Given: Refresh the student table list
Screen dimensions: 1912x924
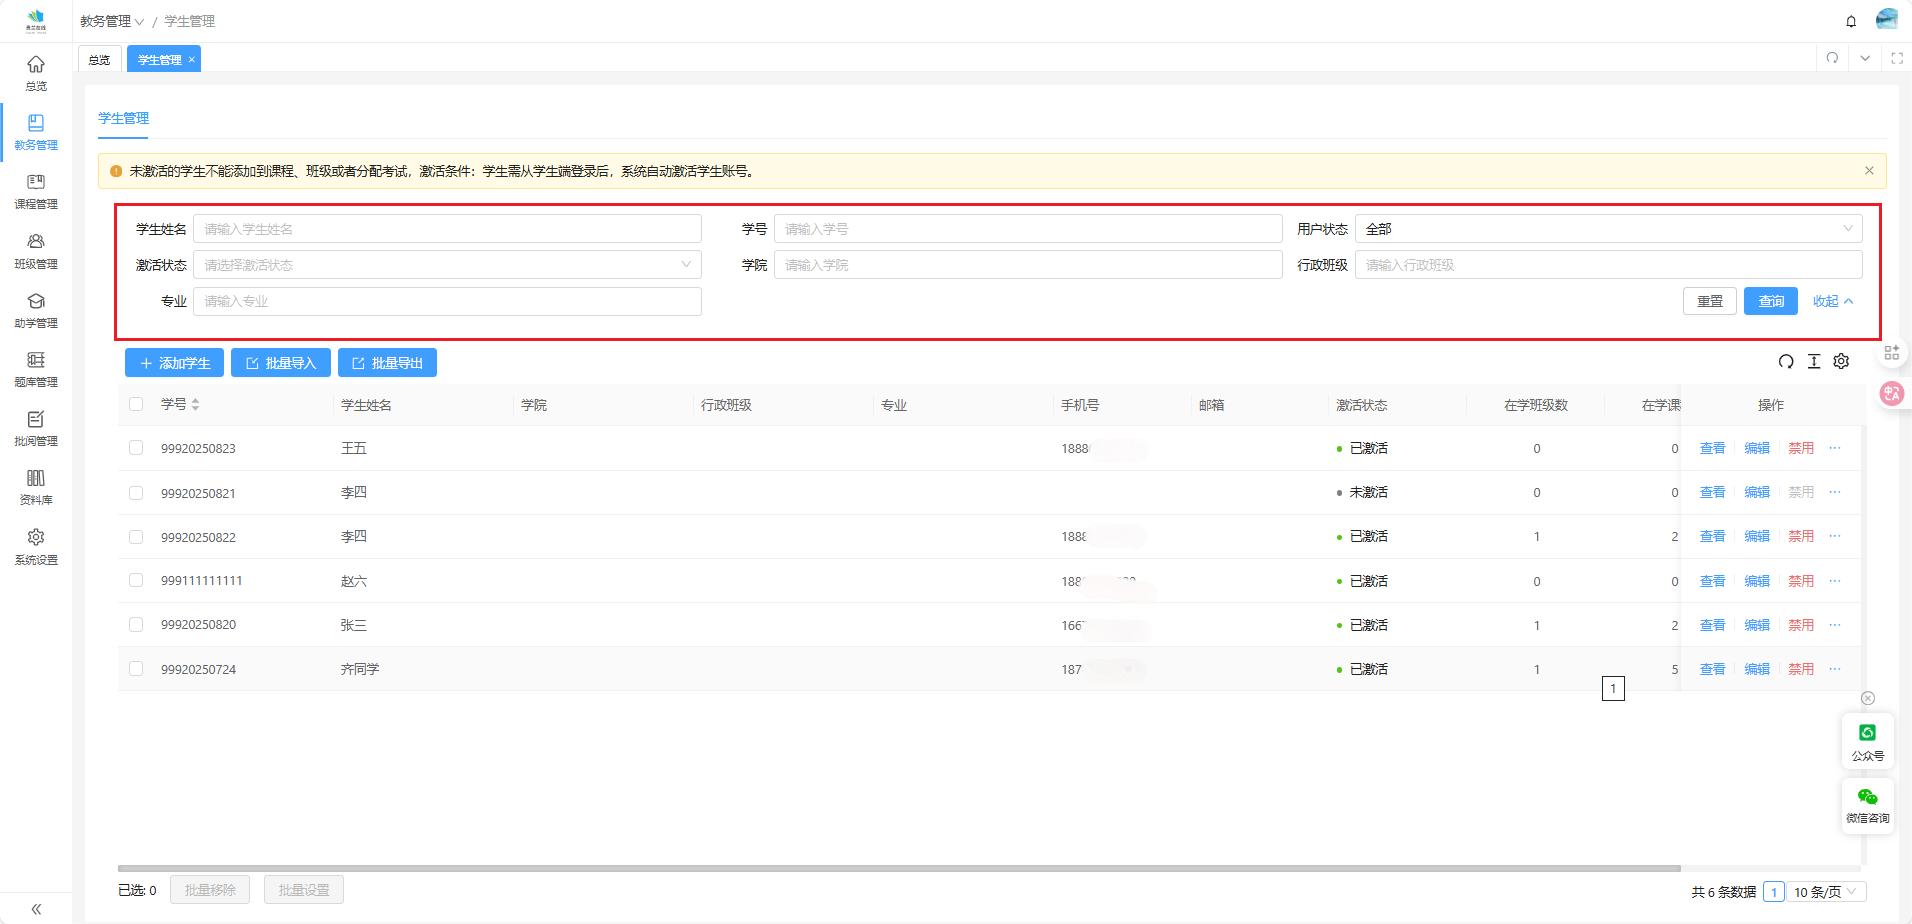Looking at the screenshot, I should pyautogui.click(x=1786, y=362).
